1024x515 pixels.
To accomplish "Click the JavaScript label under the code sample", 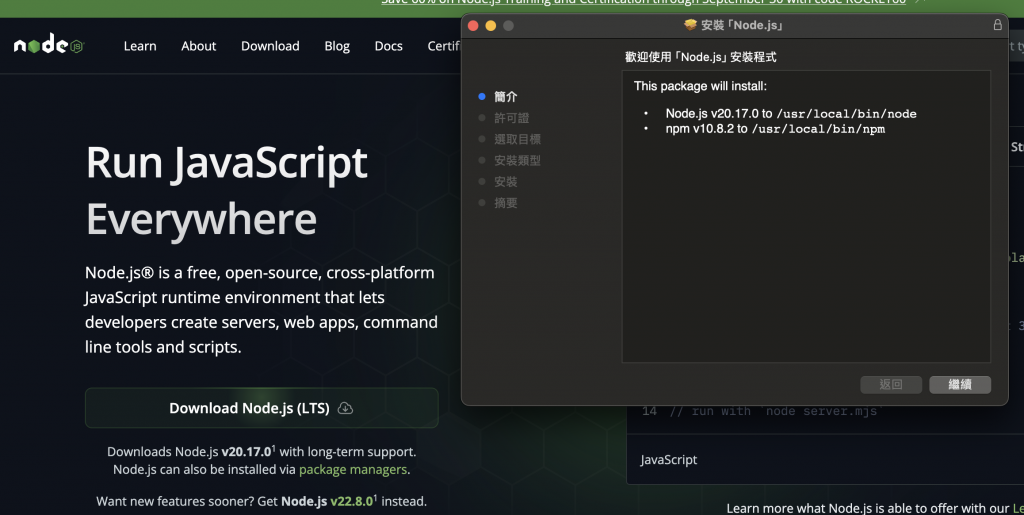I will [x=669, y=460].
